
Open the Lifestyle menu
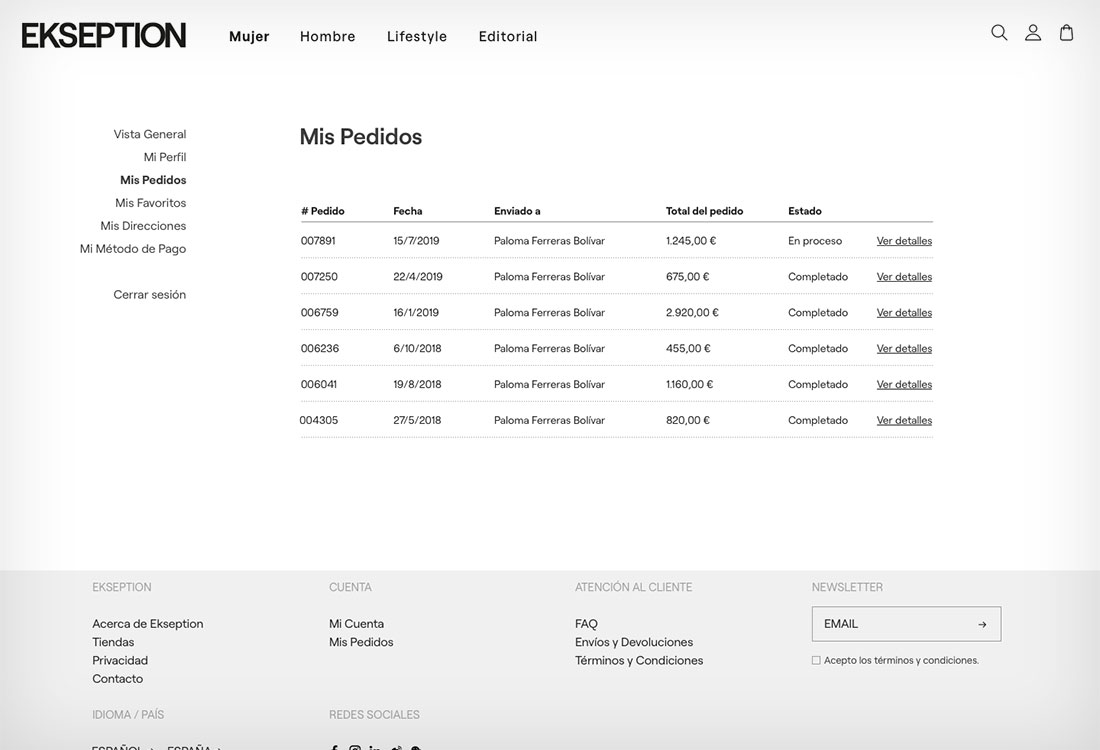(417, 37)
